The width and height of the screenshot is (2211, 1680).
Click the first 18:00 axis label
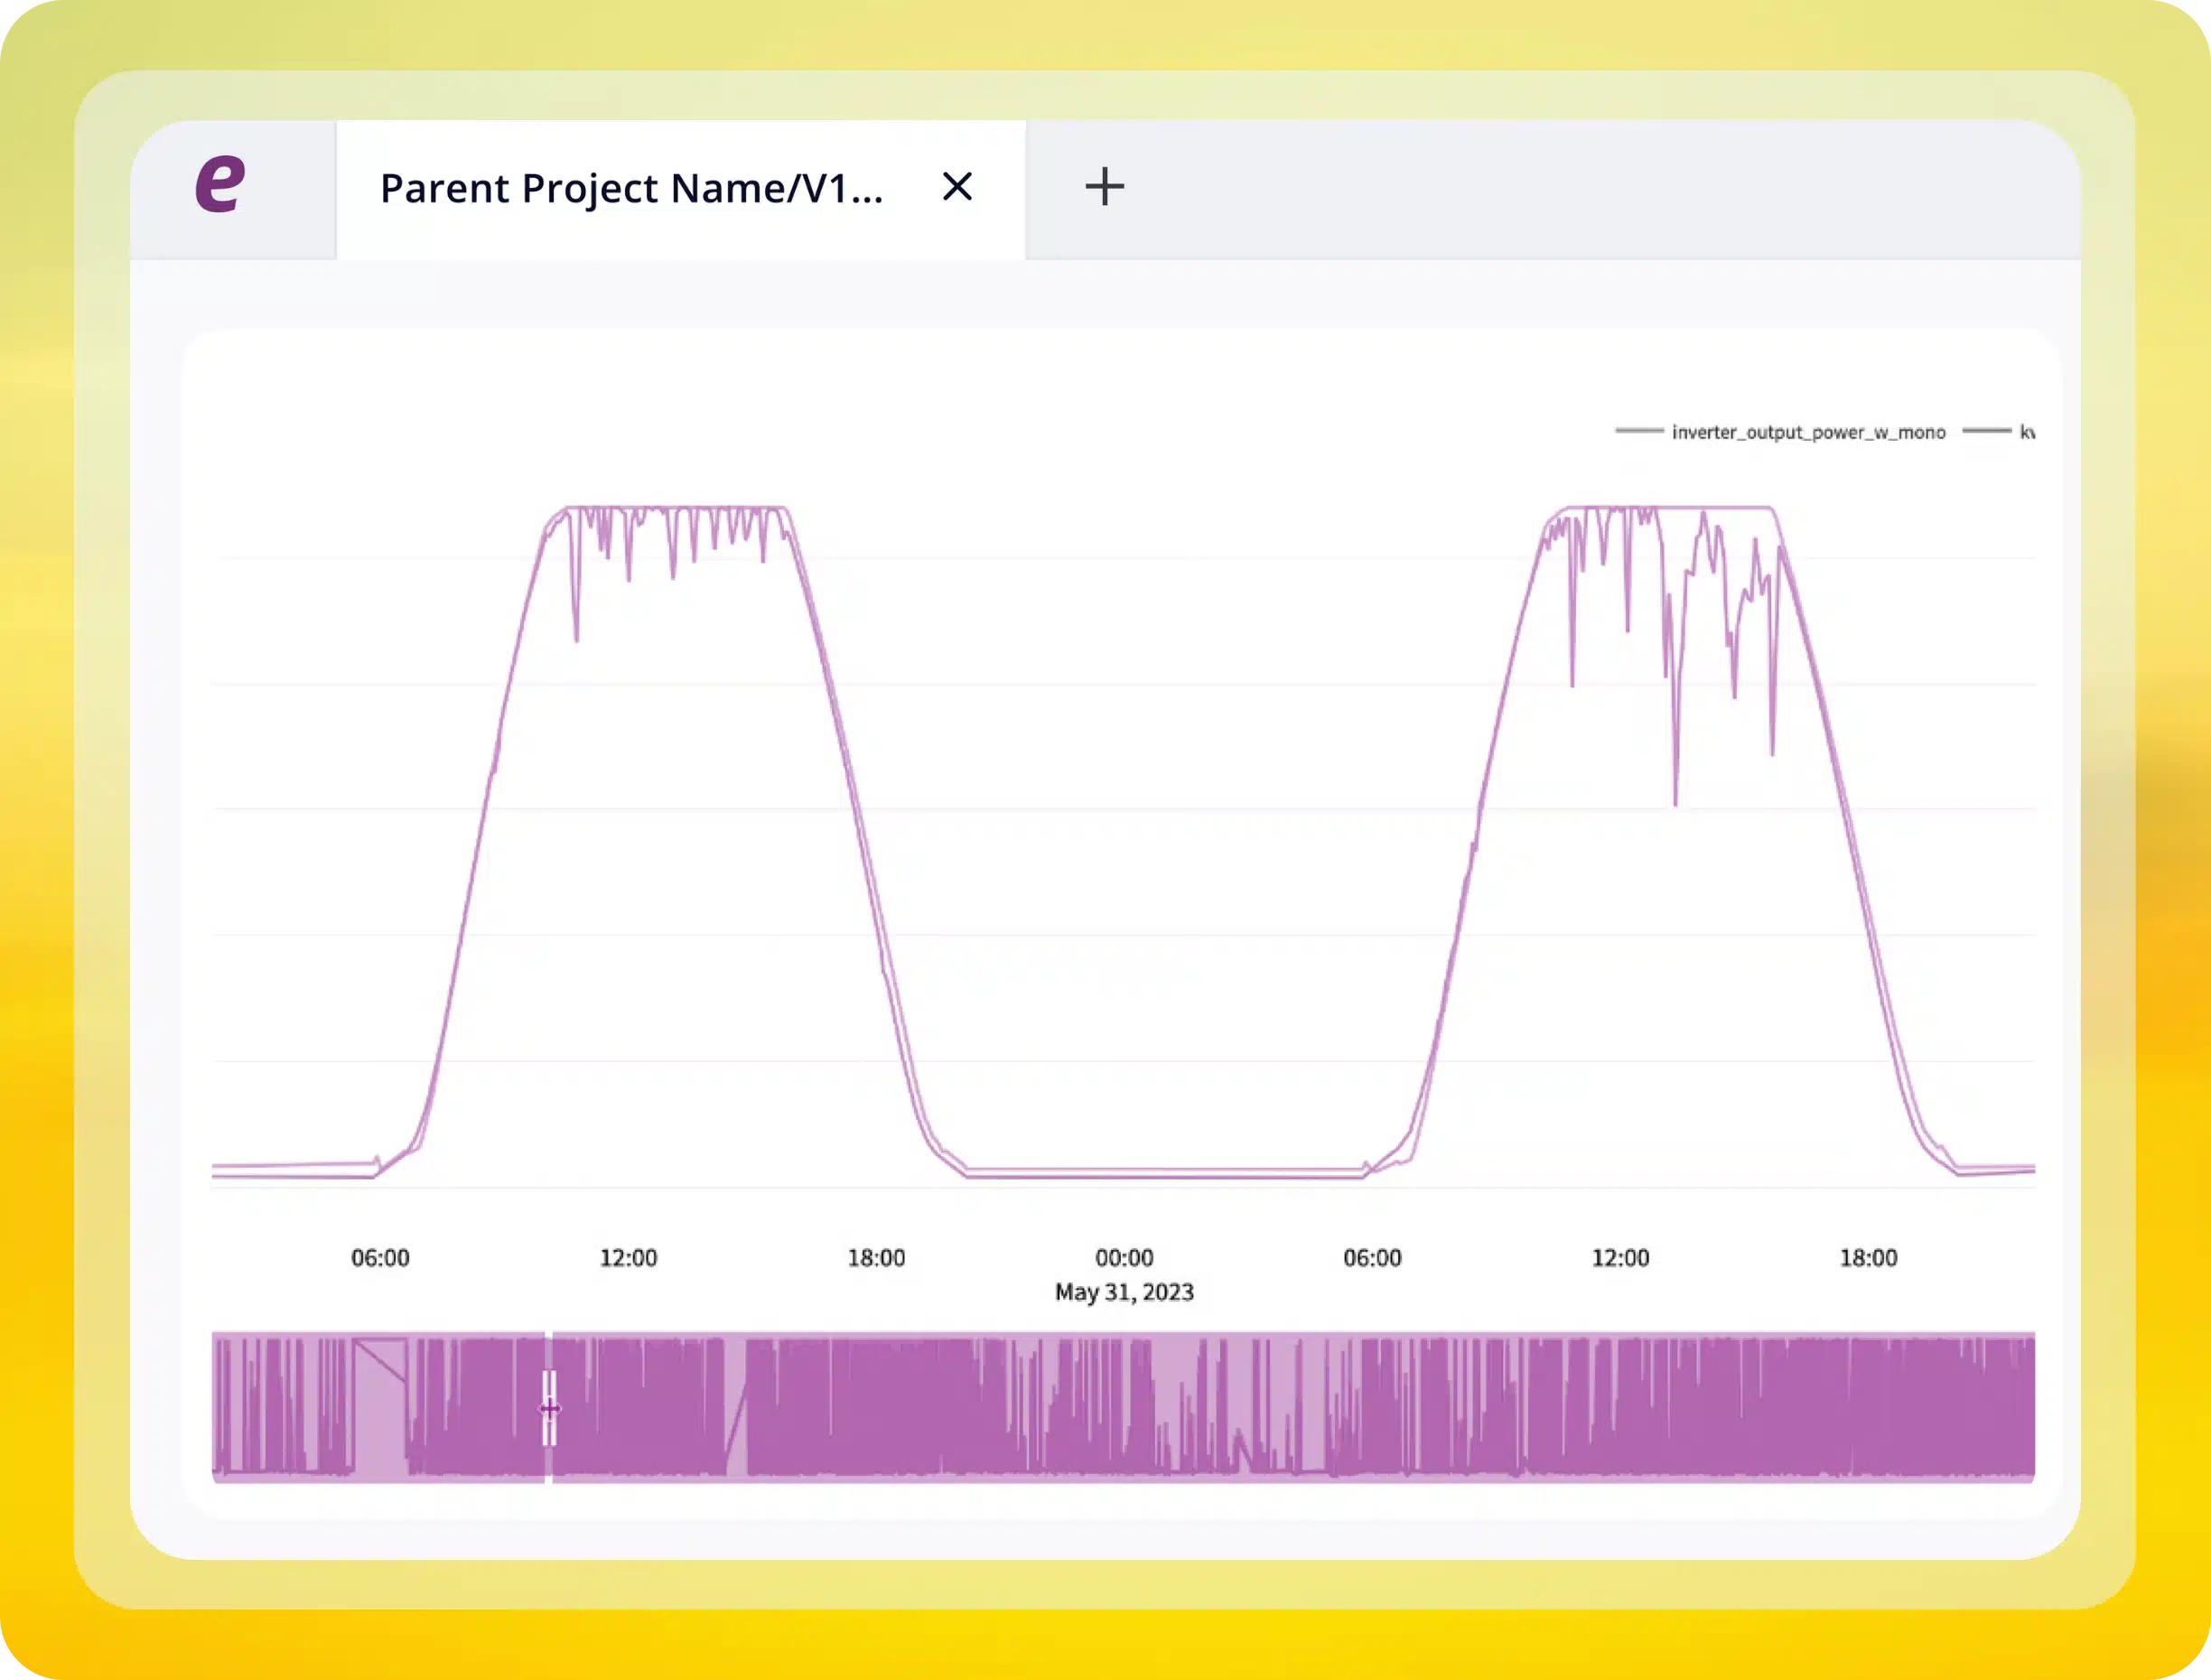click(876, 1257)
